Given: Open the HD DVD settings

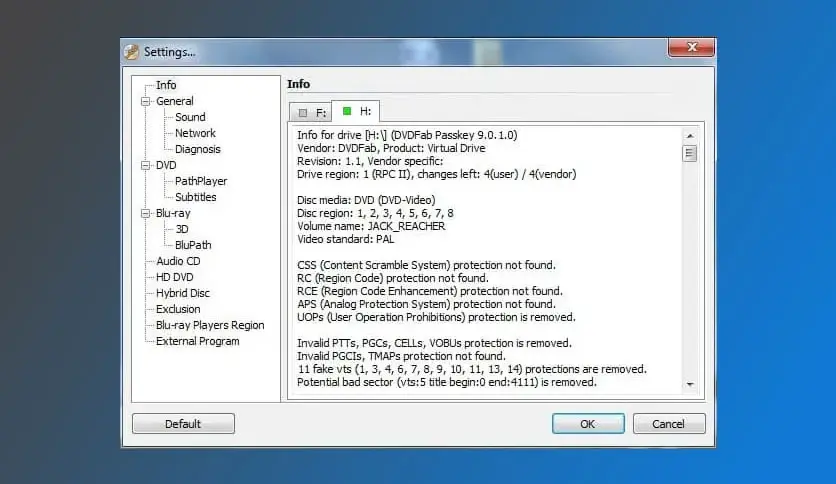Looking at the screenshot, I should tap(174, 277).
